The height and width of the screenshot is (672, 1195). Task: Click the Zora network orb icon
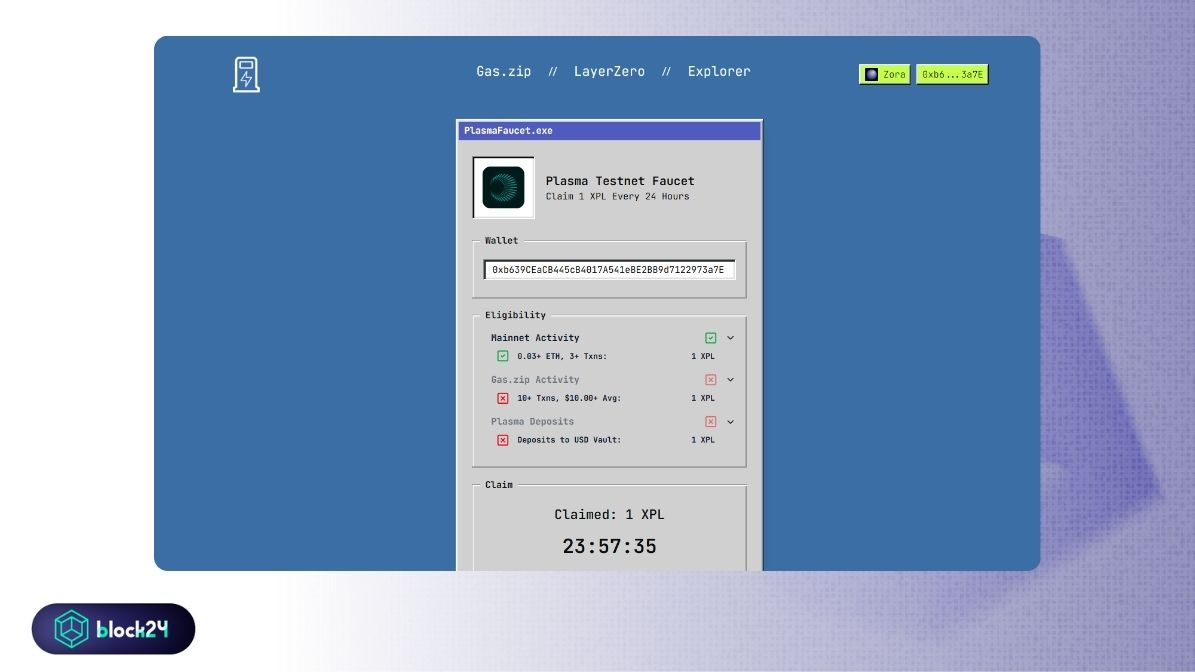[x=871, y=75]
